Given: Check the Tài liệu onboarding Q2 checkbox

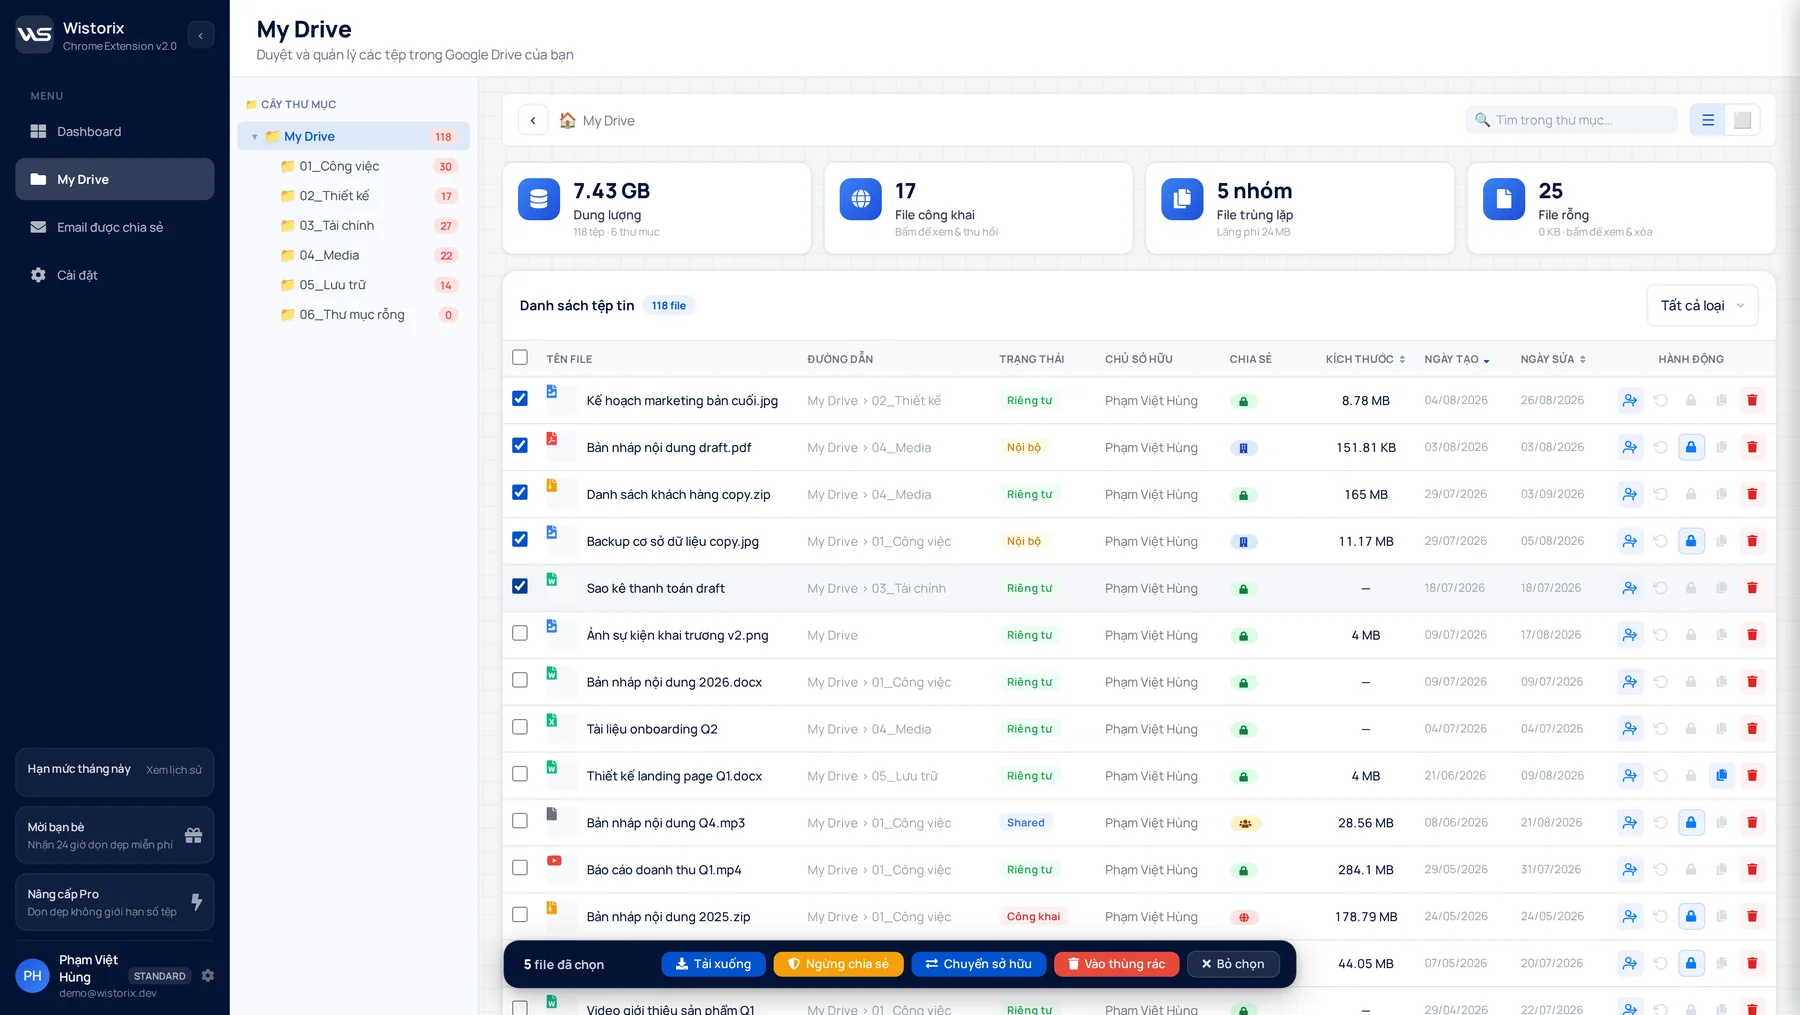Looking at the screenshot, I should pos(520,727).
